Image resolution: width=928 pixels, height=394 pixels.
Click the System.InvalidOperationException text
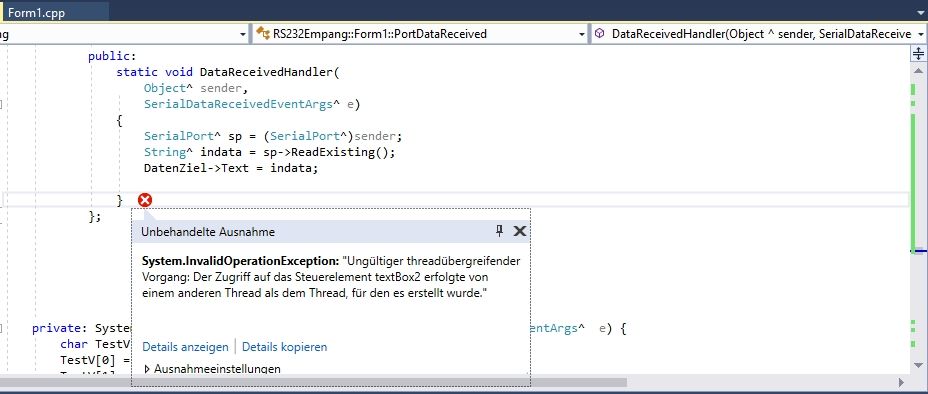pos(240,260)
